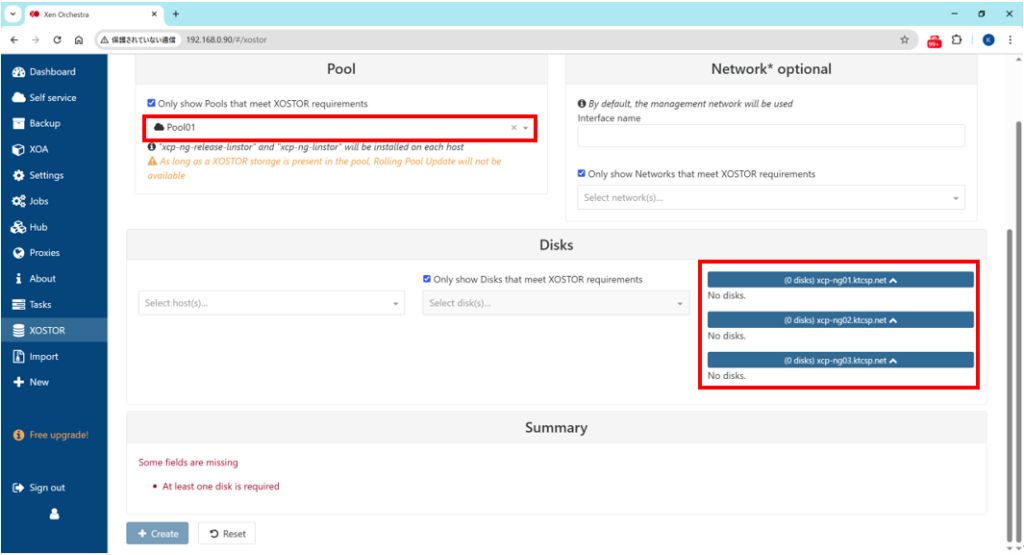Image resolution: width=1024 pixels, height=555 pixels.
Task: Click the Backup icon in sidebar
Action: point(19,124)
